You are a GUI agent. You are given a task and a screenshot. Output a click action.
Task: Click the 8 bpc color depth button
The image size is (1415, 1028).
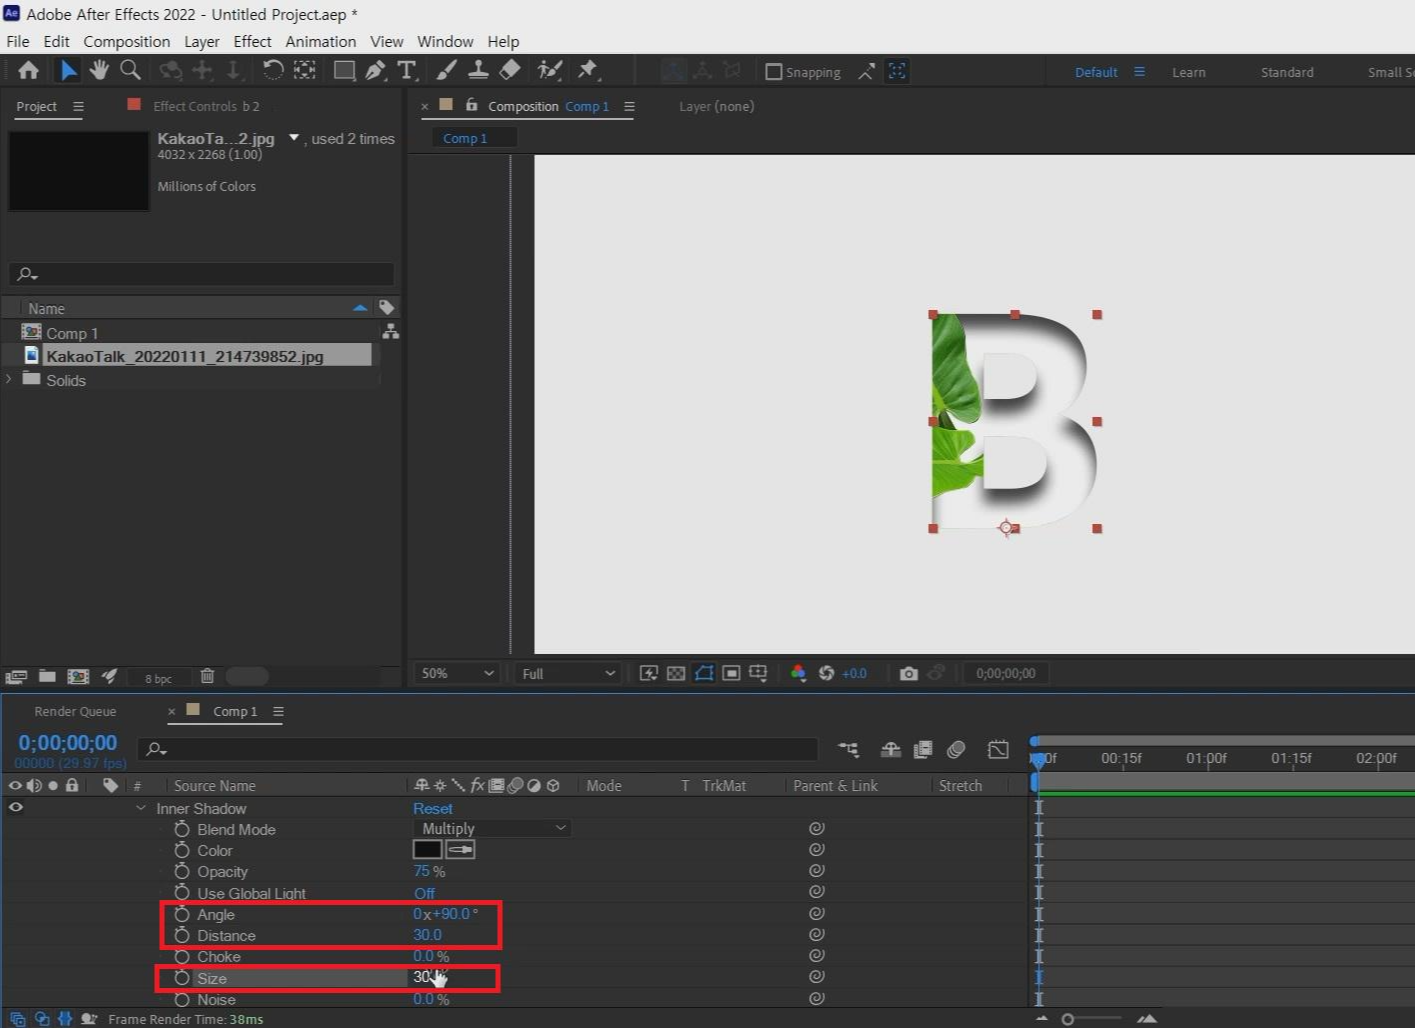coord(158,678)
